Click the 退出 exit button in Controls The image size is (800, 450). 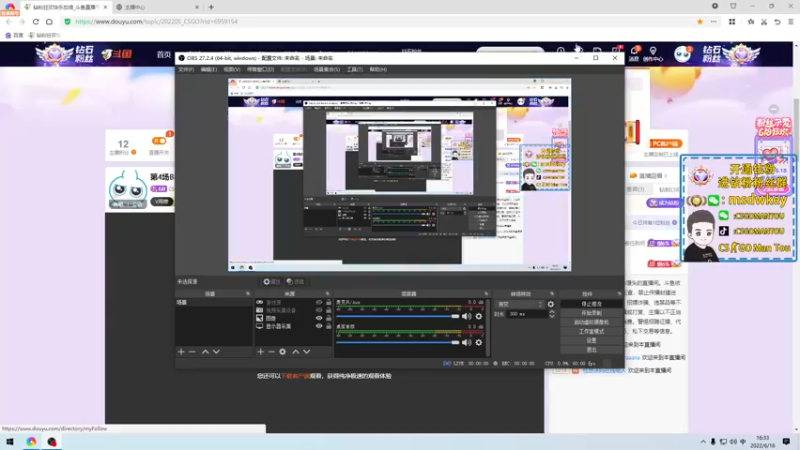(591, 349)
